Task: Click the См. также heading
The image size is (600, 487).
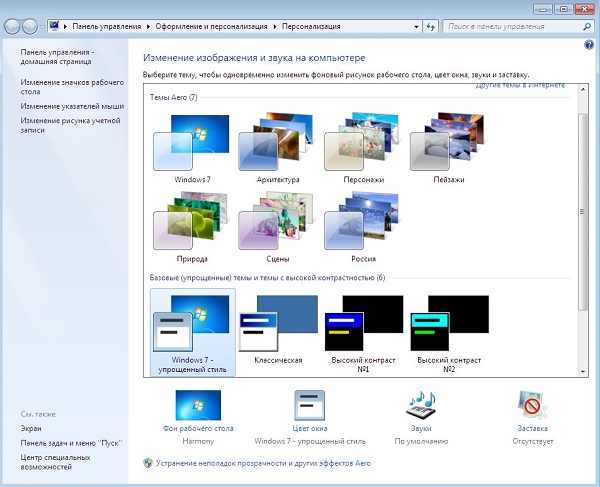Action: [x=38, y=414]
